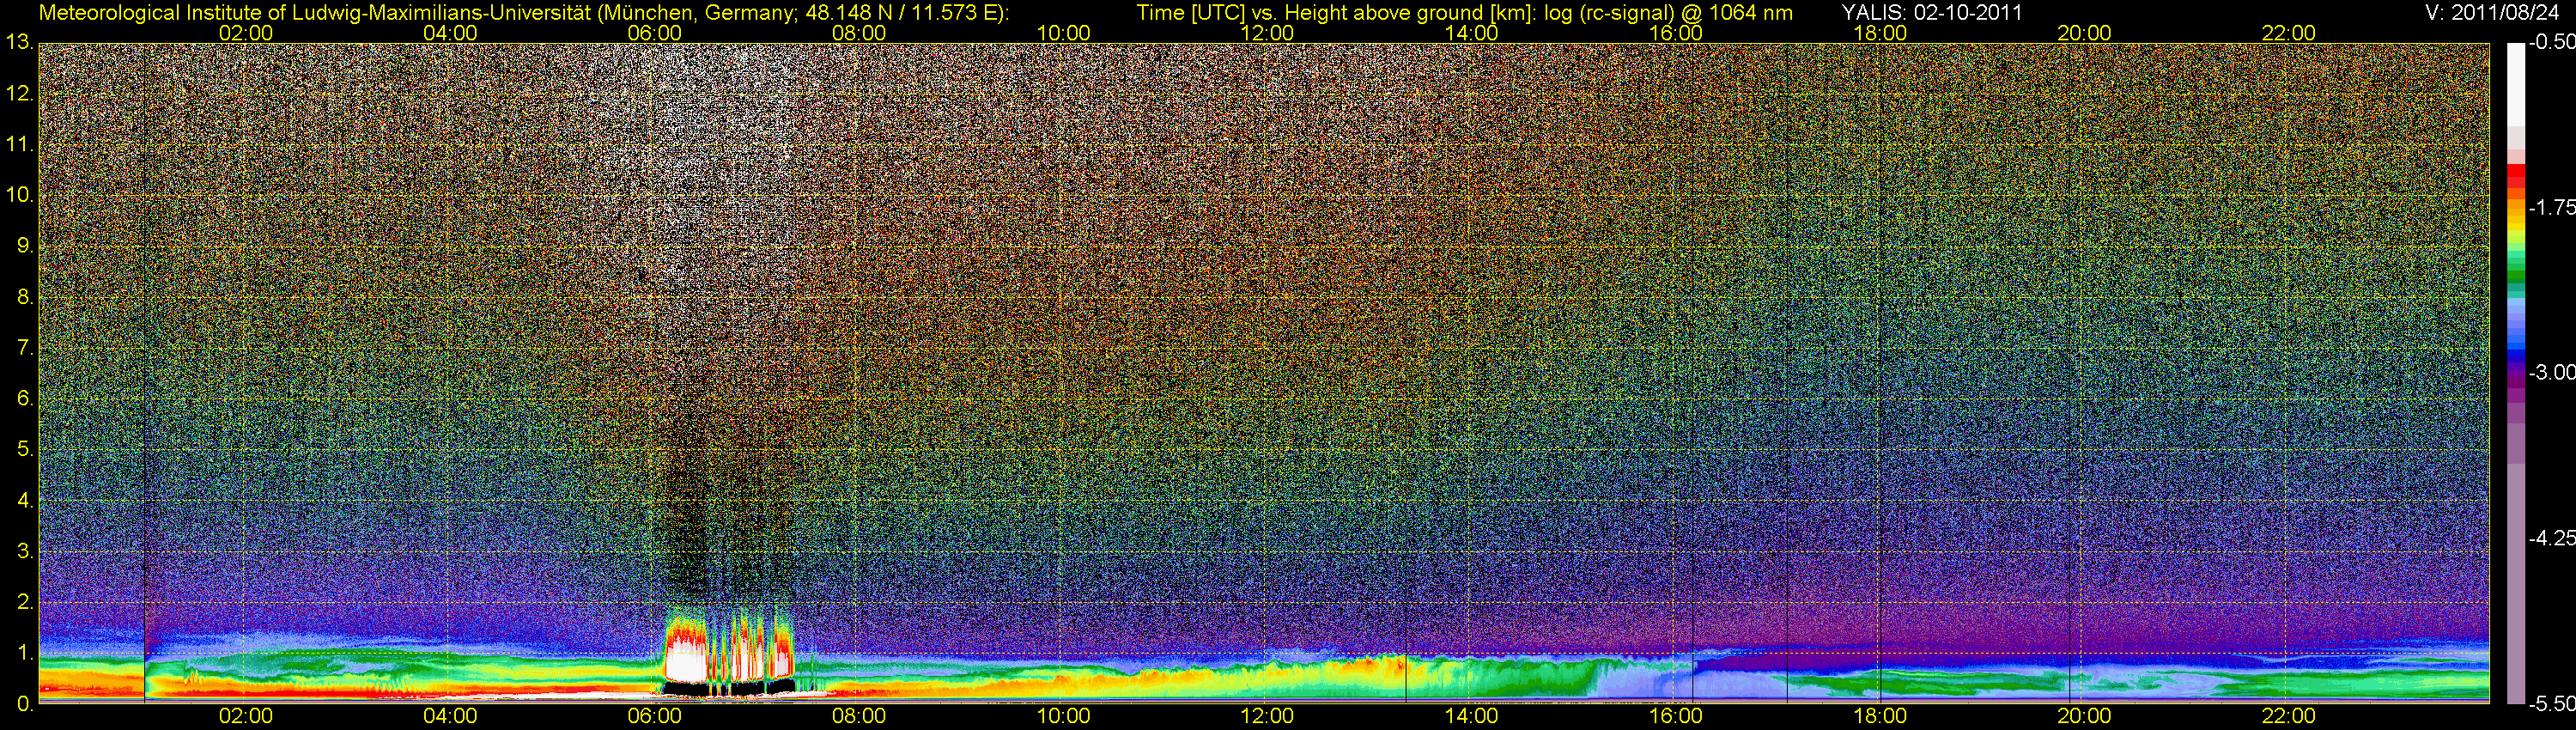Click 12:00 on the bottom time axis
2576x730 pixels.
tap(1267, 716)
